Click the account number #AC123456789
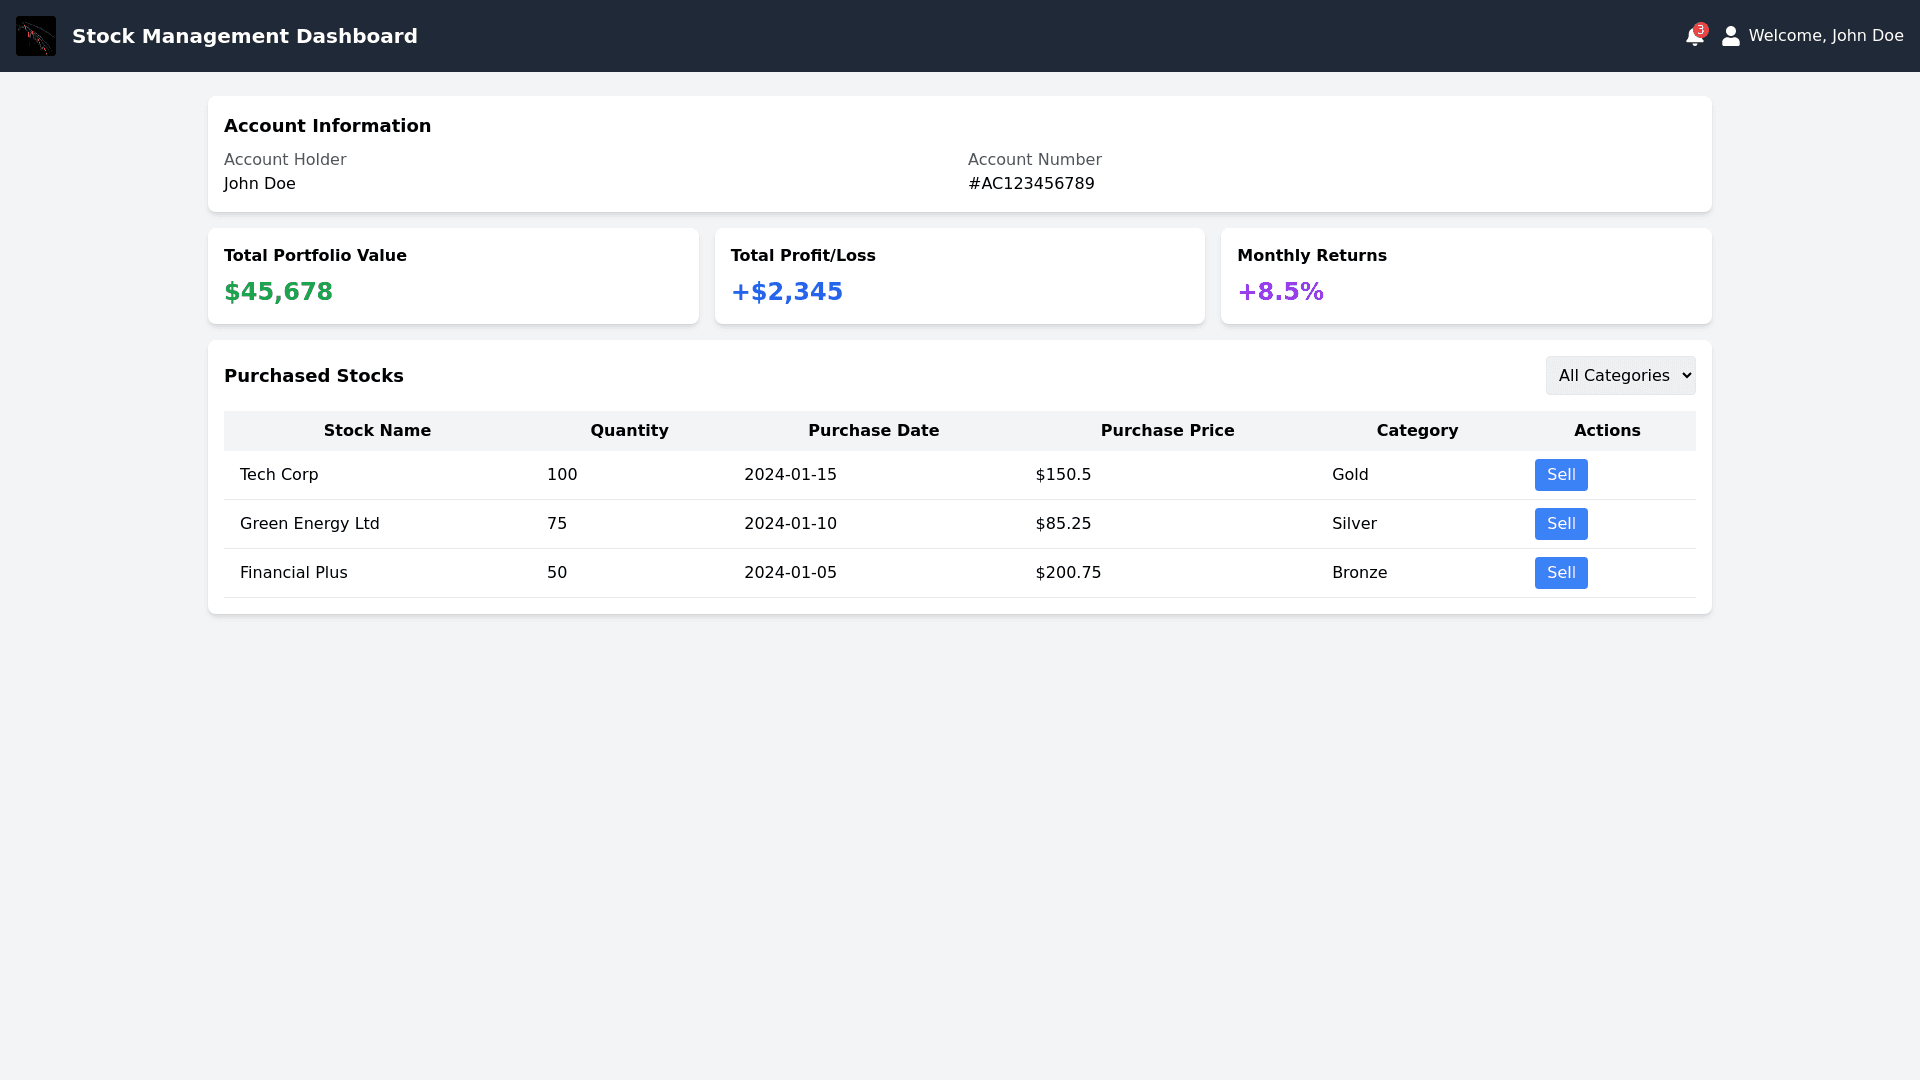This screenshot has height=1080, width=1920. tap(1031, 184)
